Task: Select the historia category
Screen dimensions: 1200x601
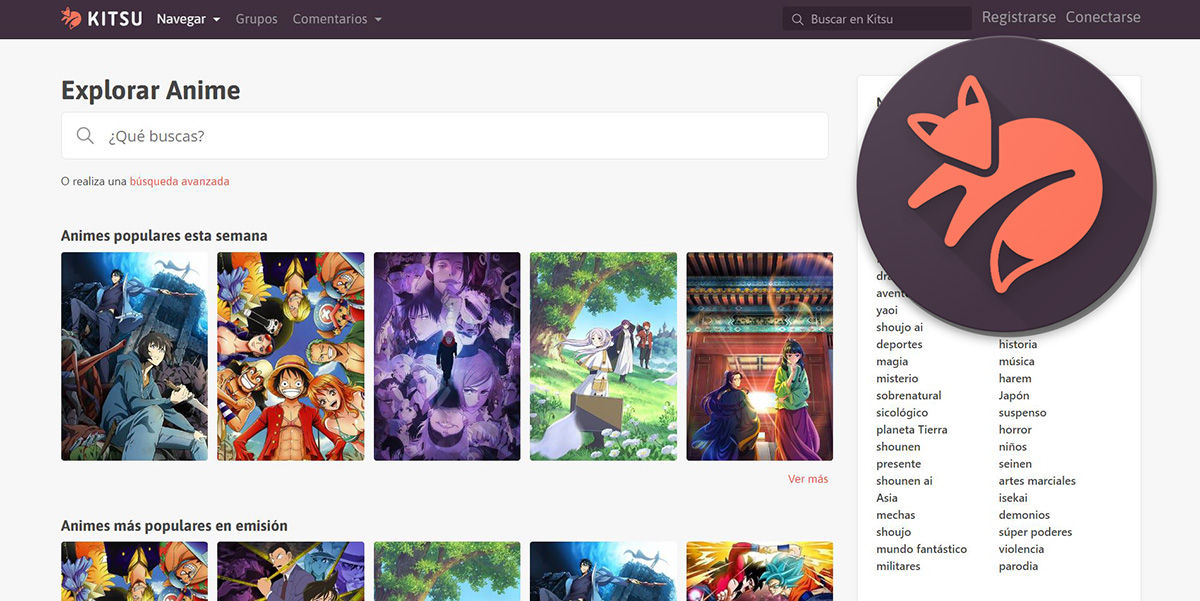Action: coord(1018,345)
